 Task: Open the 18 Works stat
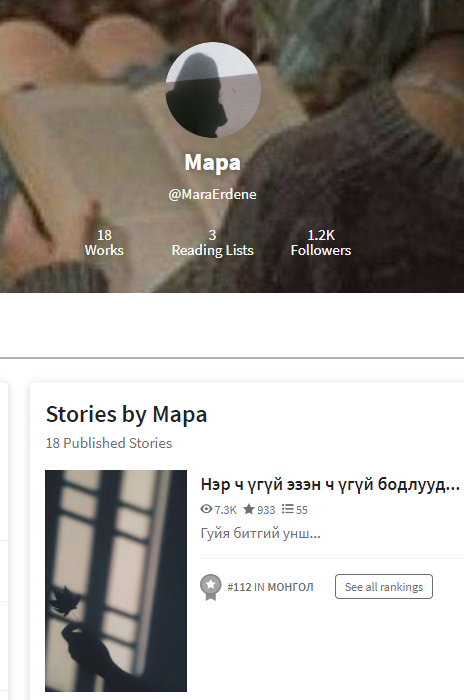[104, 242]
